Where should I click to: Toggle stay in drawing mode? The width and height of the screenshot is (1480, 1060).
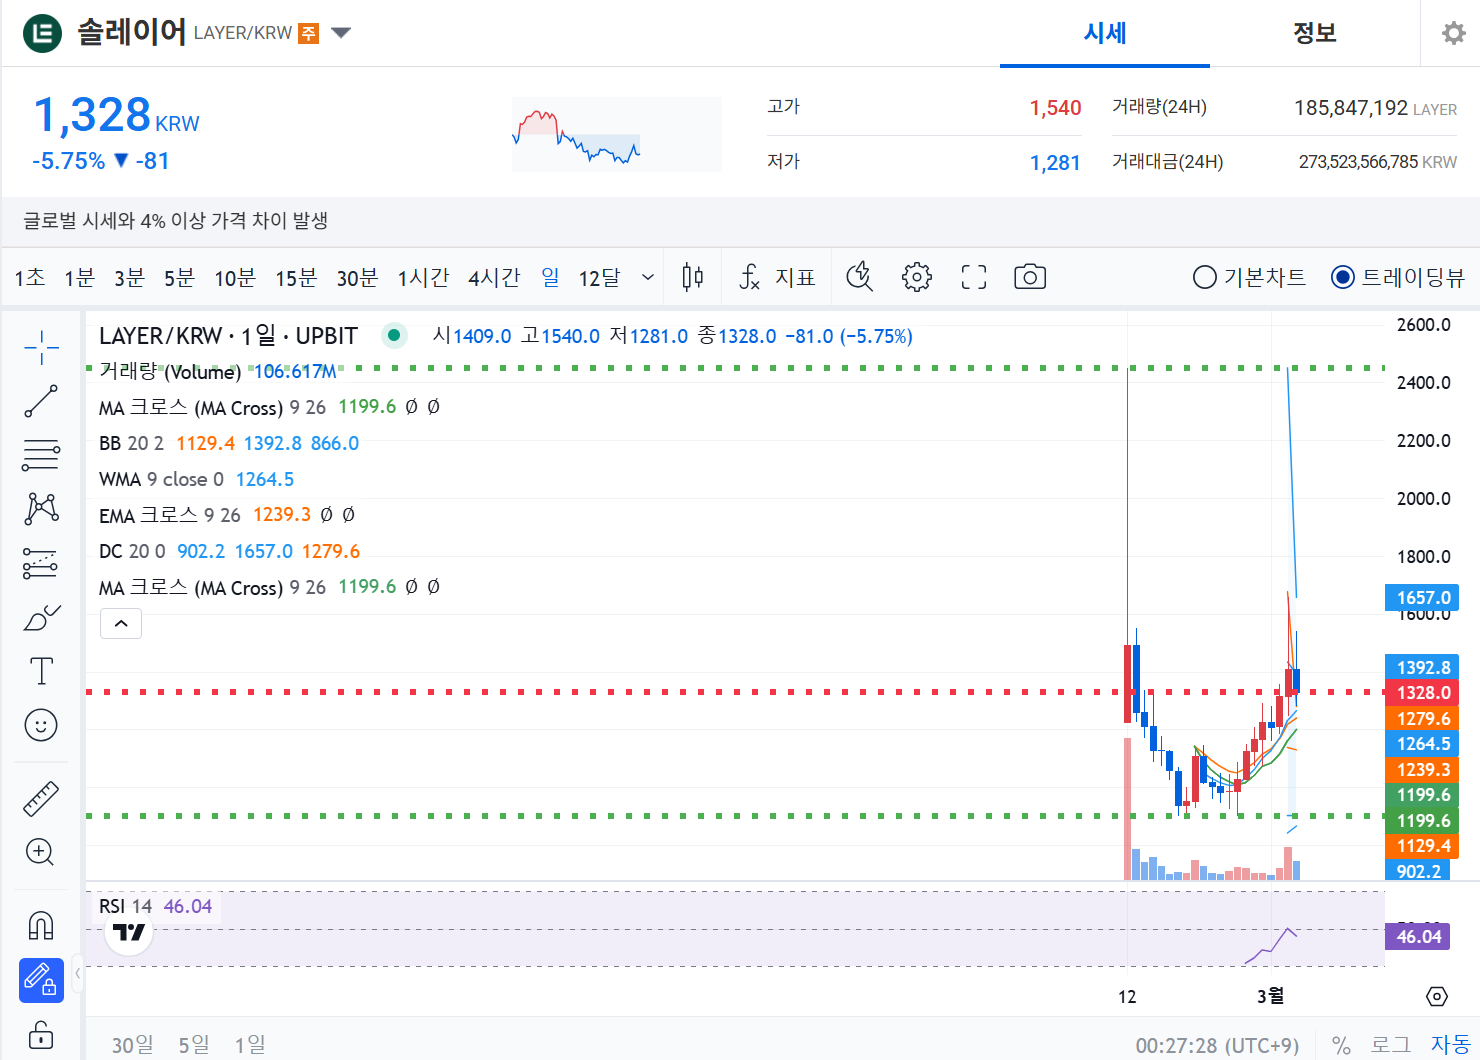[x=41, y=980]
